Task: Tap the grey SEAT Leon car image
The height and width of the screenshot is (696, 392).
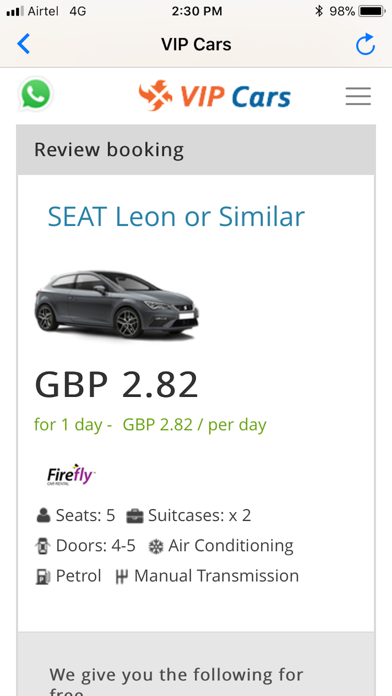Action: point(116,304)
